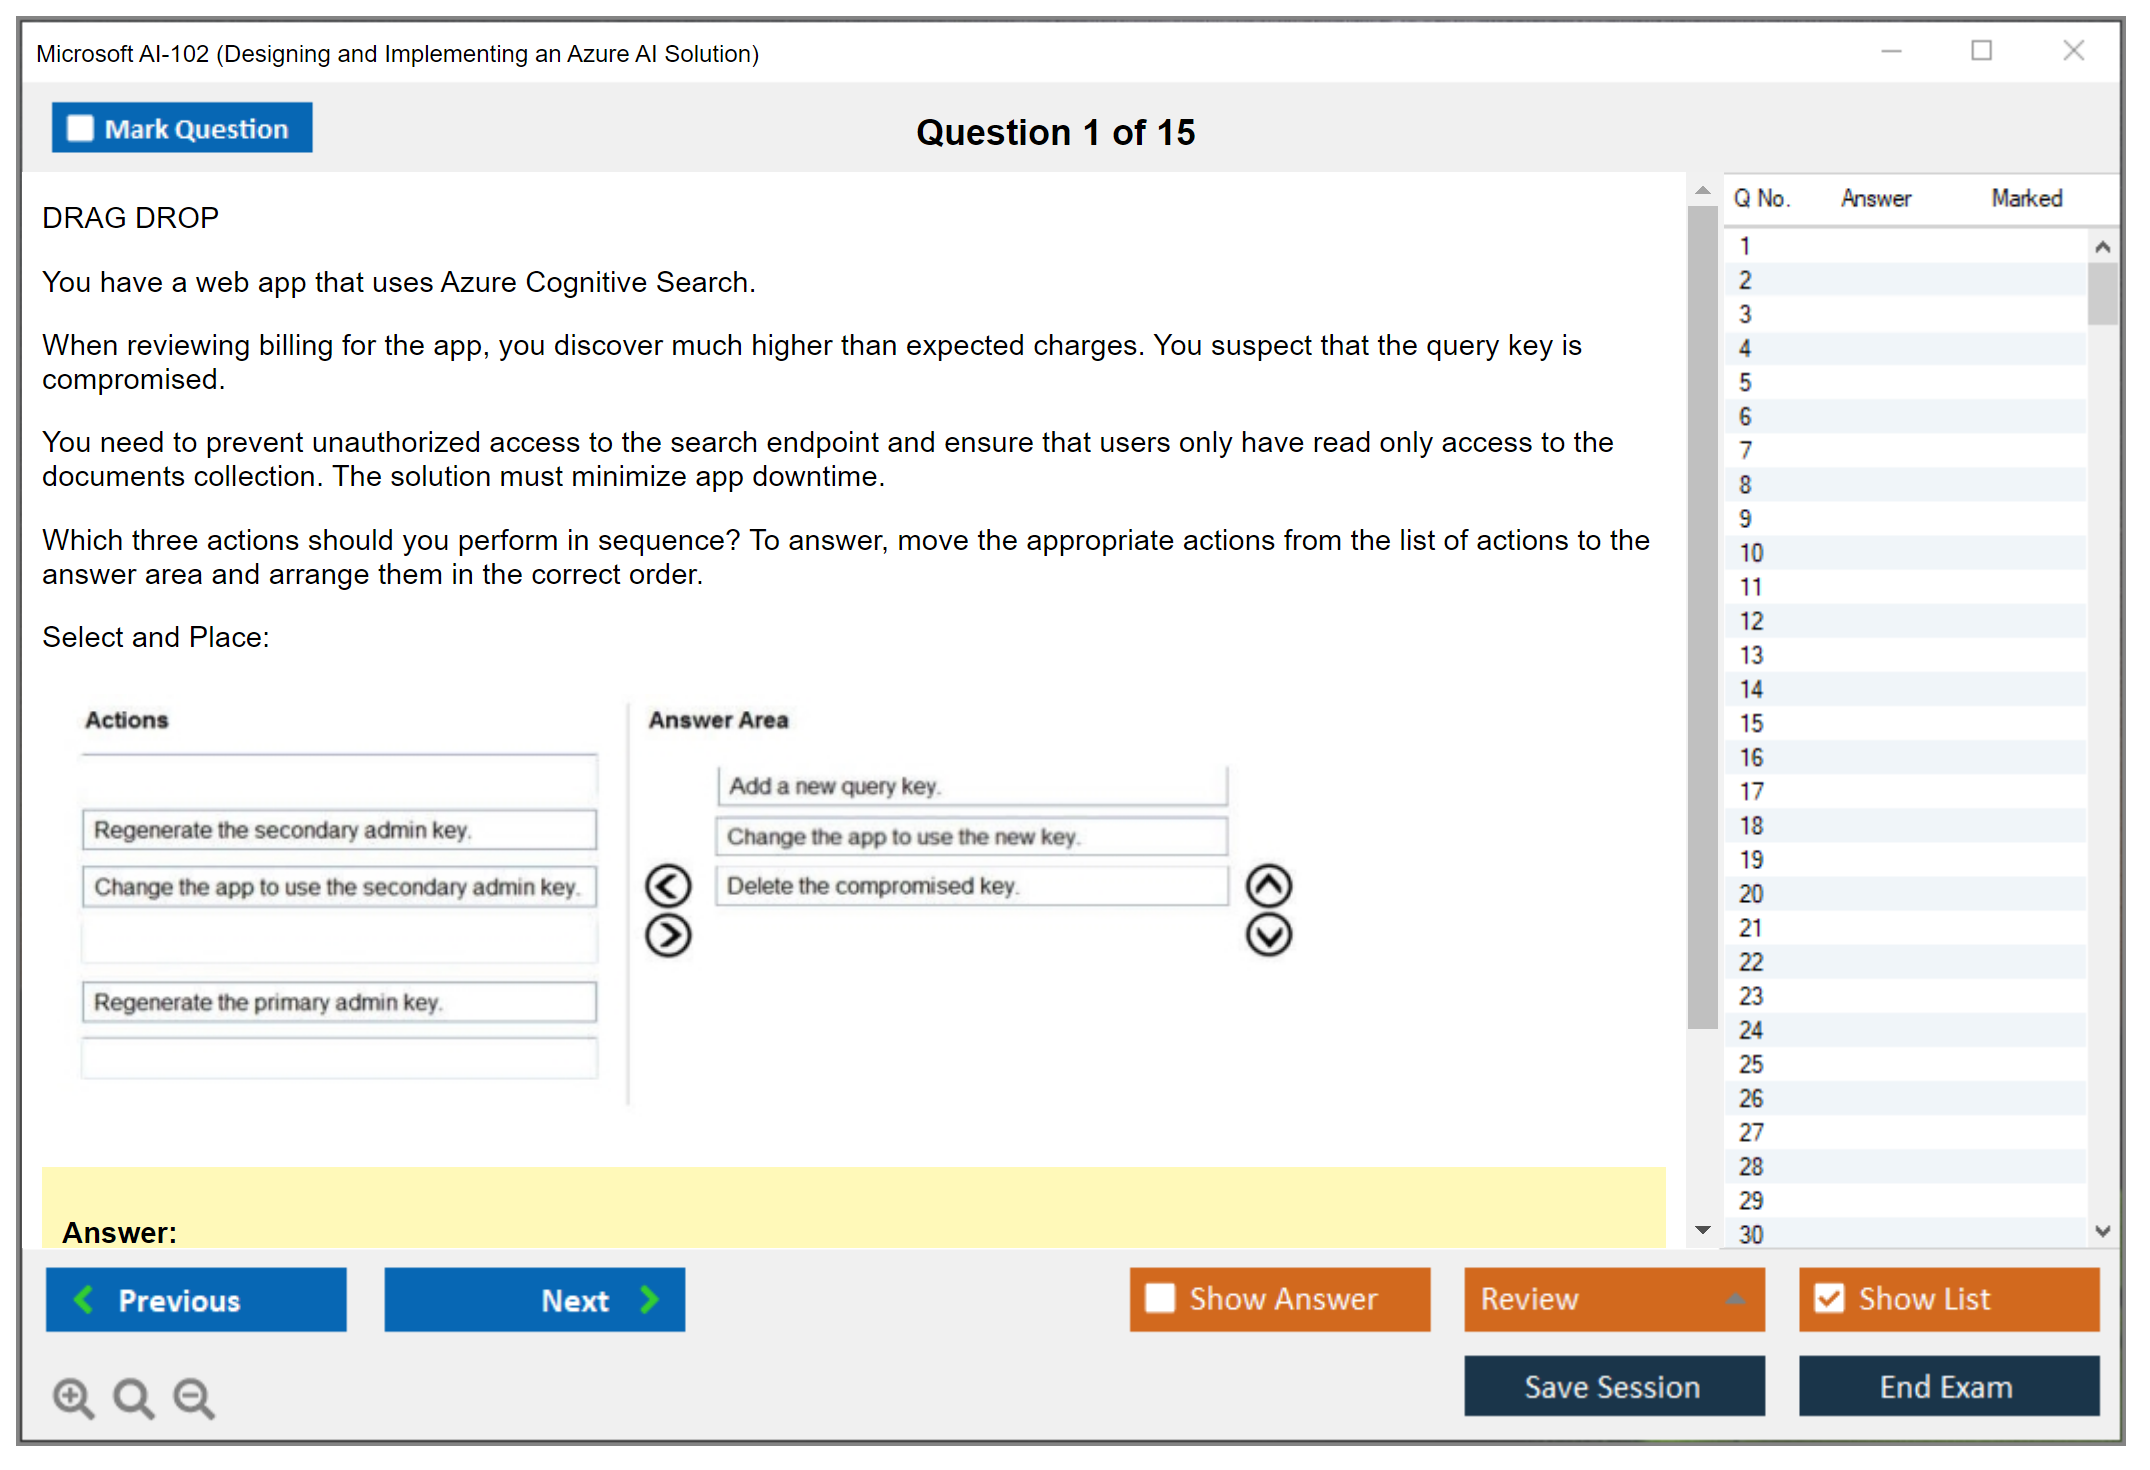The width and height of the screenshot is (2150, 1470).
Task: Click the question list scrollbar thumb
Action: coord(2102,294)
